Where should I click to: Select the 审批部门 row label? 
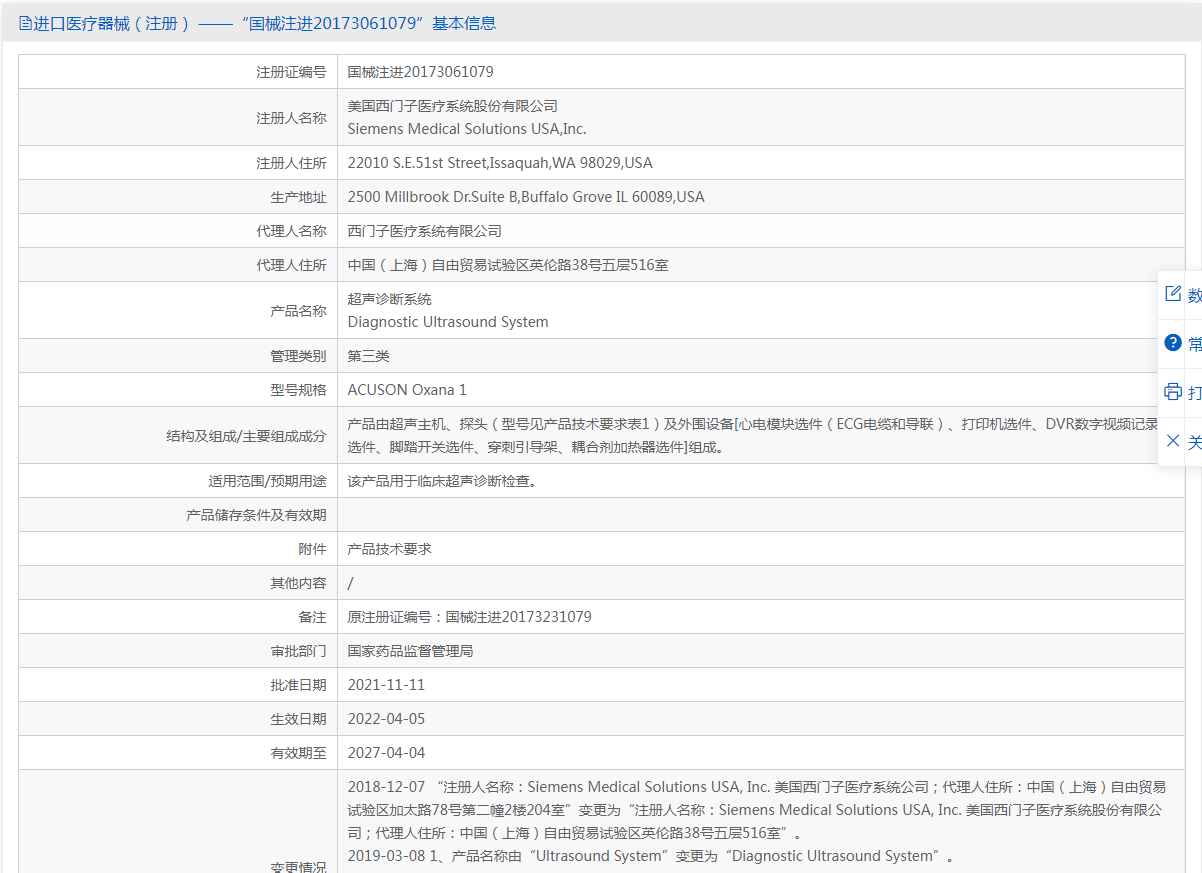(298, 651)
